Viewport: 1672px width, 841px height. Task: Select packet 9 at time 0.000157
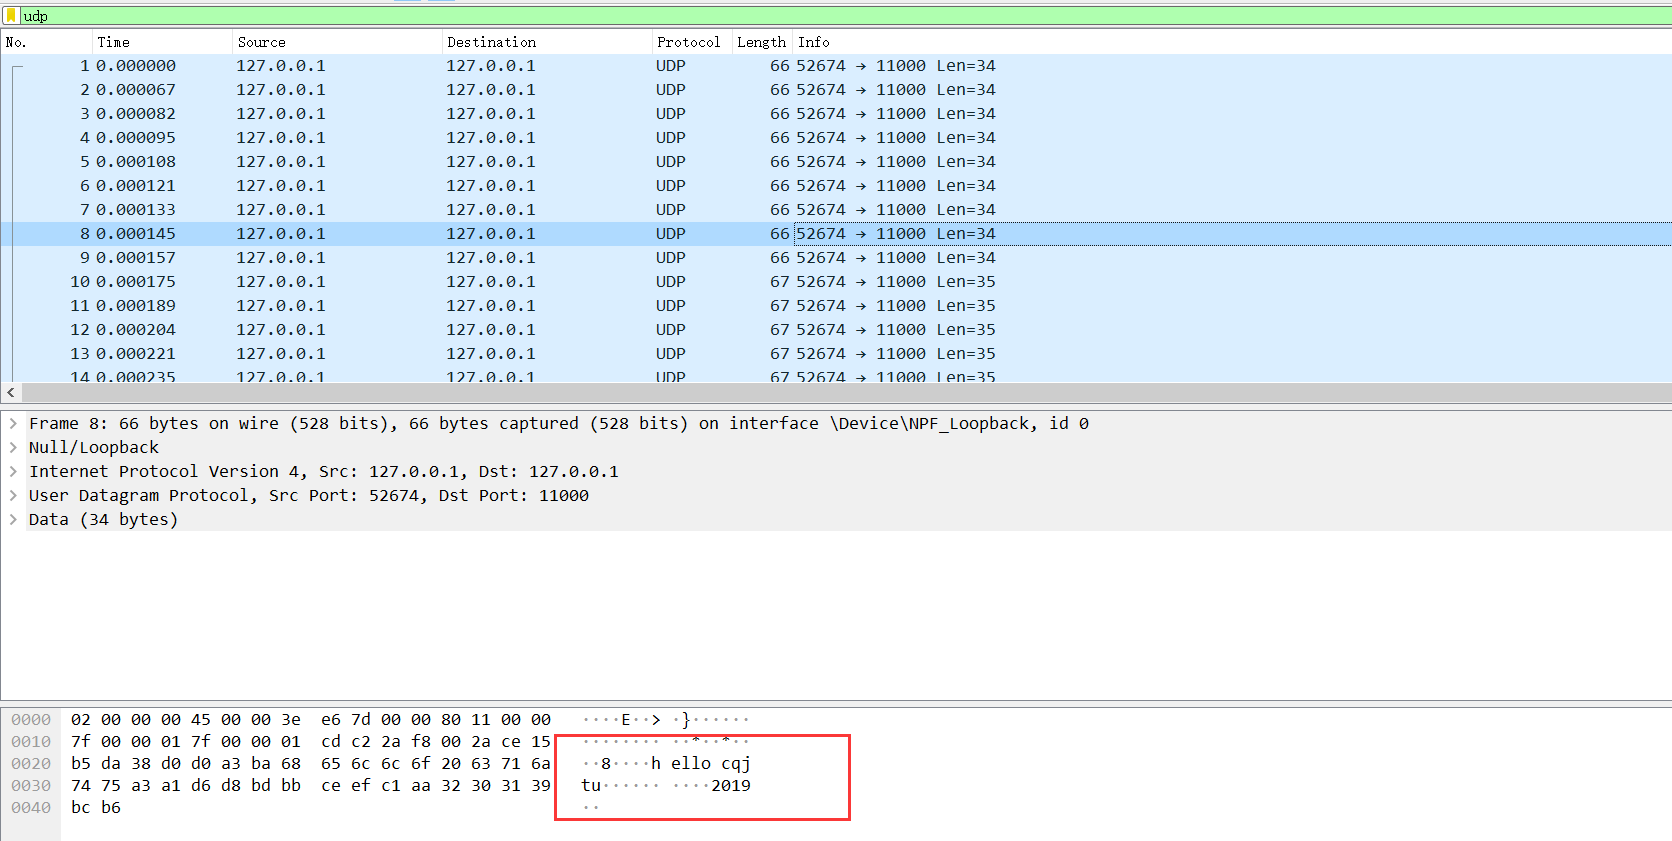(836, 258)
